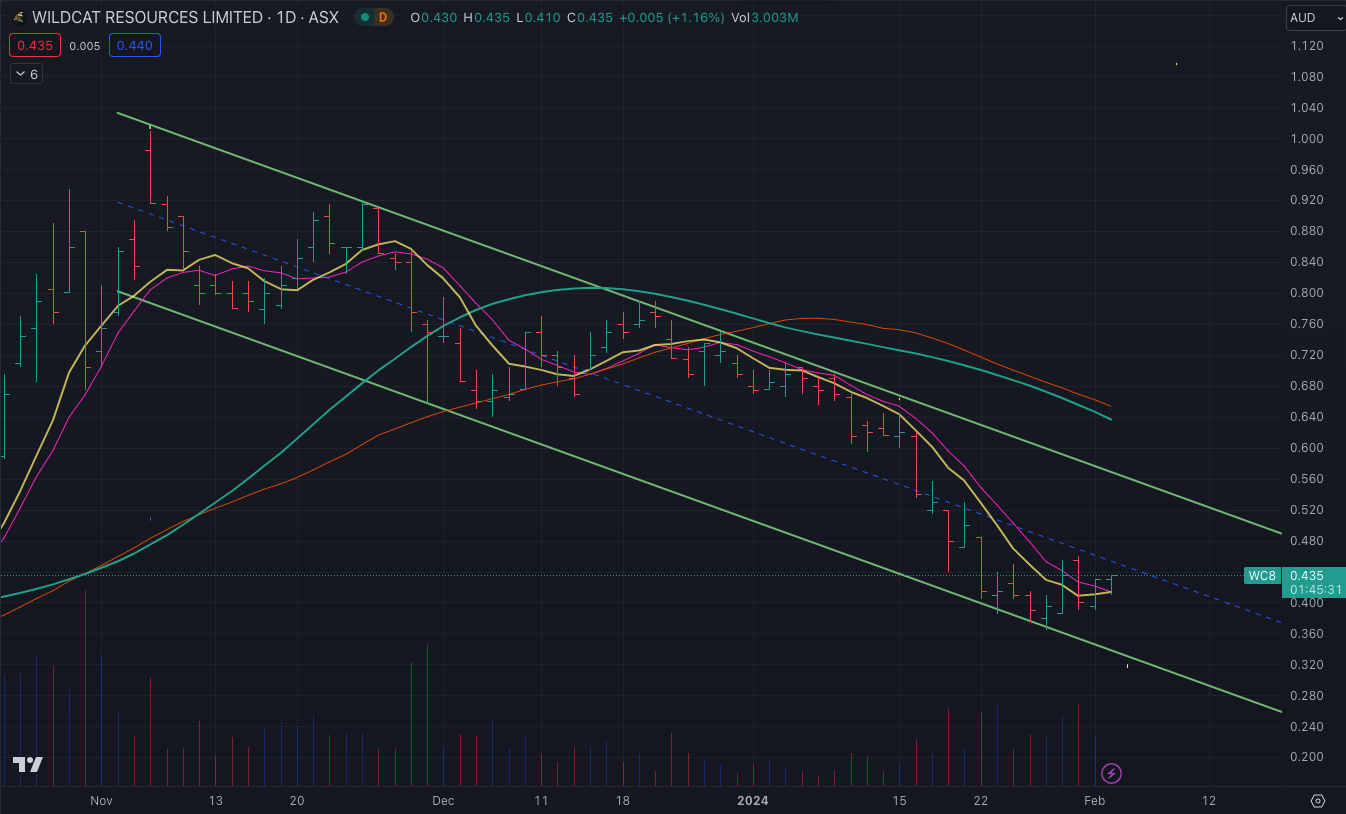Click the 01:45:31 bar countdown label
1346x814 pixels.
pos(1313,590)
